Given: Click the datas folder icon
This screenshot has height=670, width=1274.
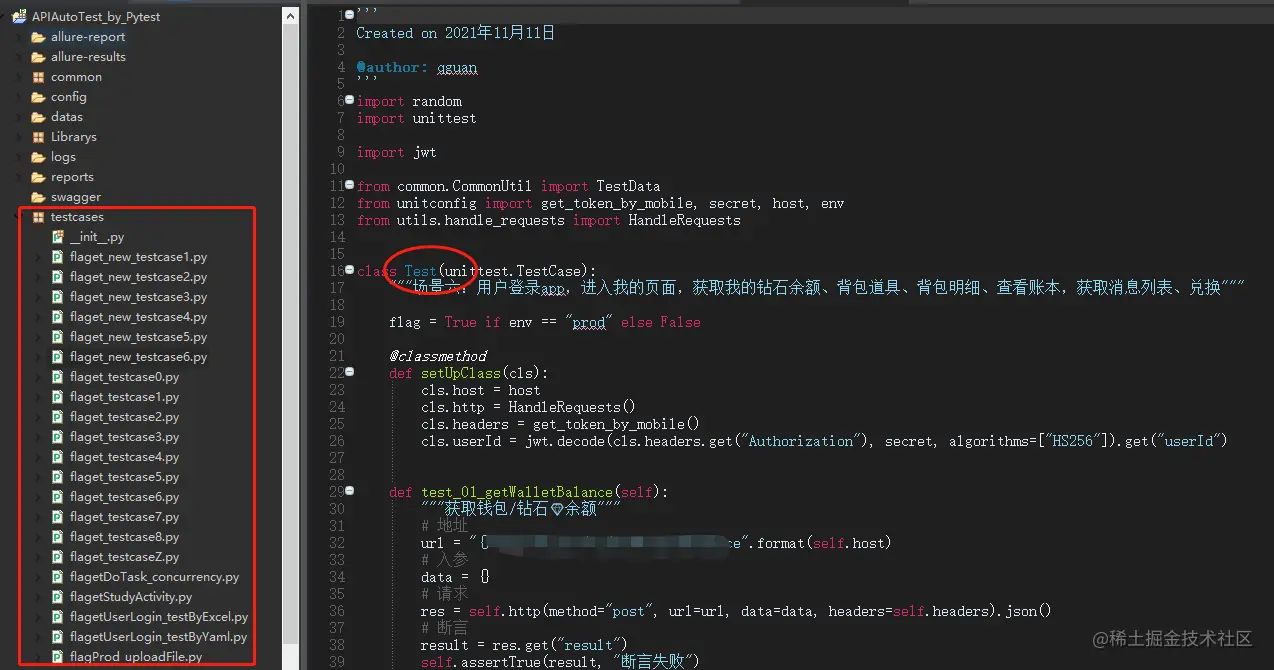Looking at the screenshot, I should 38,117.
